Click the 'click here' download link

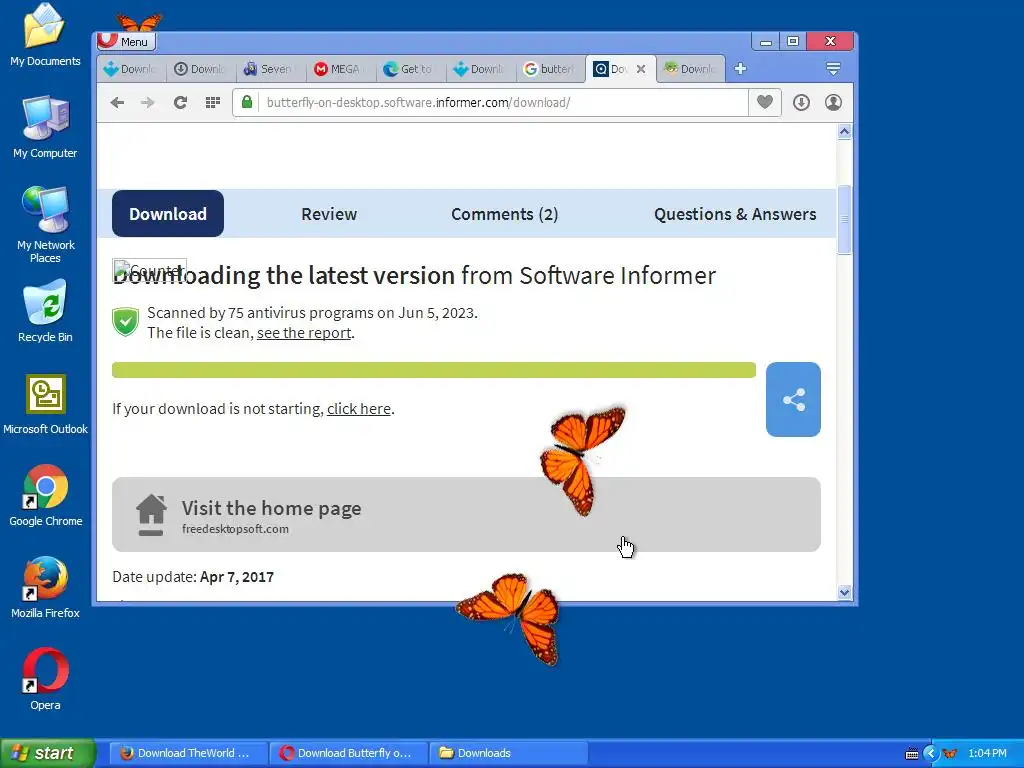(x=359, y=409)
